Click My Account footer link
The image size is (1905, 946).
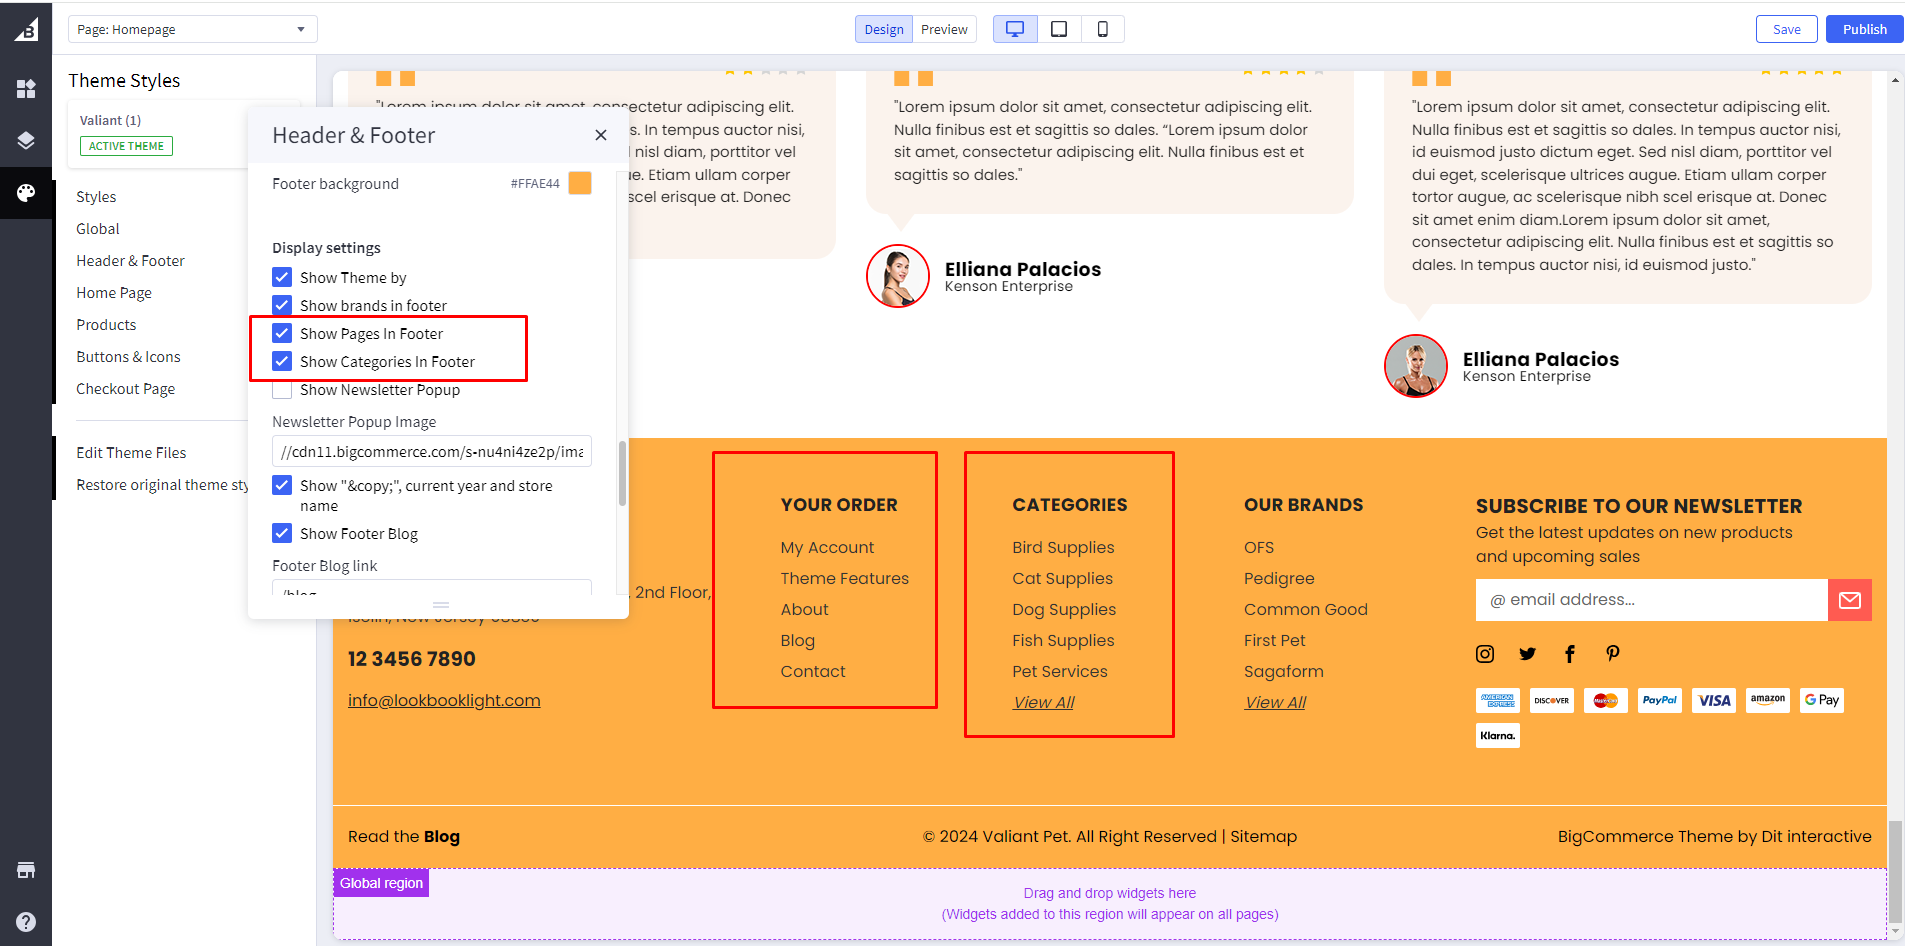click(827, 547)
